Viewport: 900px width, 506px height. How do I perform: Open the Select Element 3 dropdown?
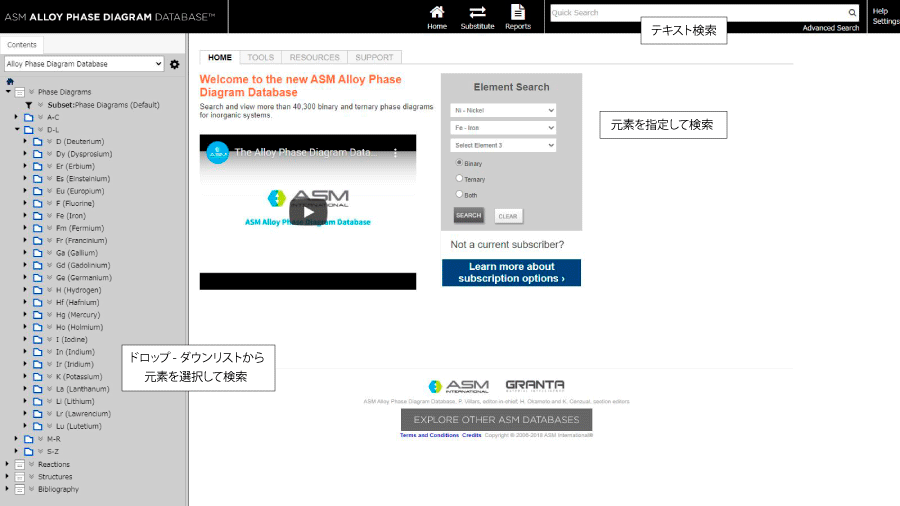click(503, 145)
